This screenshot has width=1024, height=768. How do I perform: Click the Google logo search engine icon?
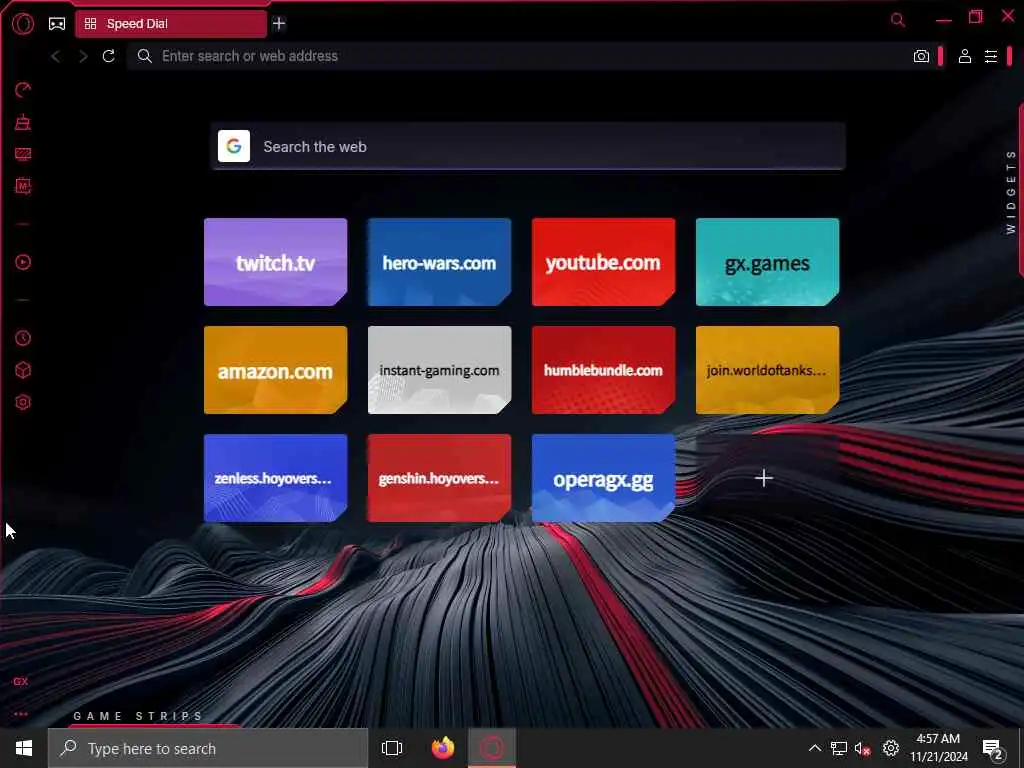(x=234, y=146)
